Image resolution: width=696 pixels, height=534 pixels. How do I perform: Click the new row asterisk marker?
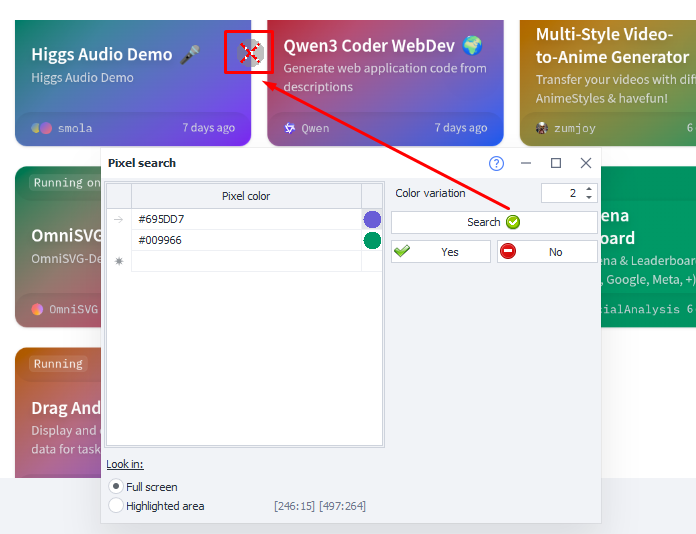pos(119,261)
